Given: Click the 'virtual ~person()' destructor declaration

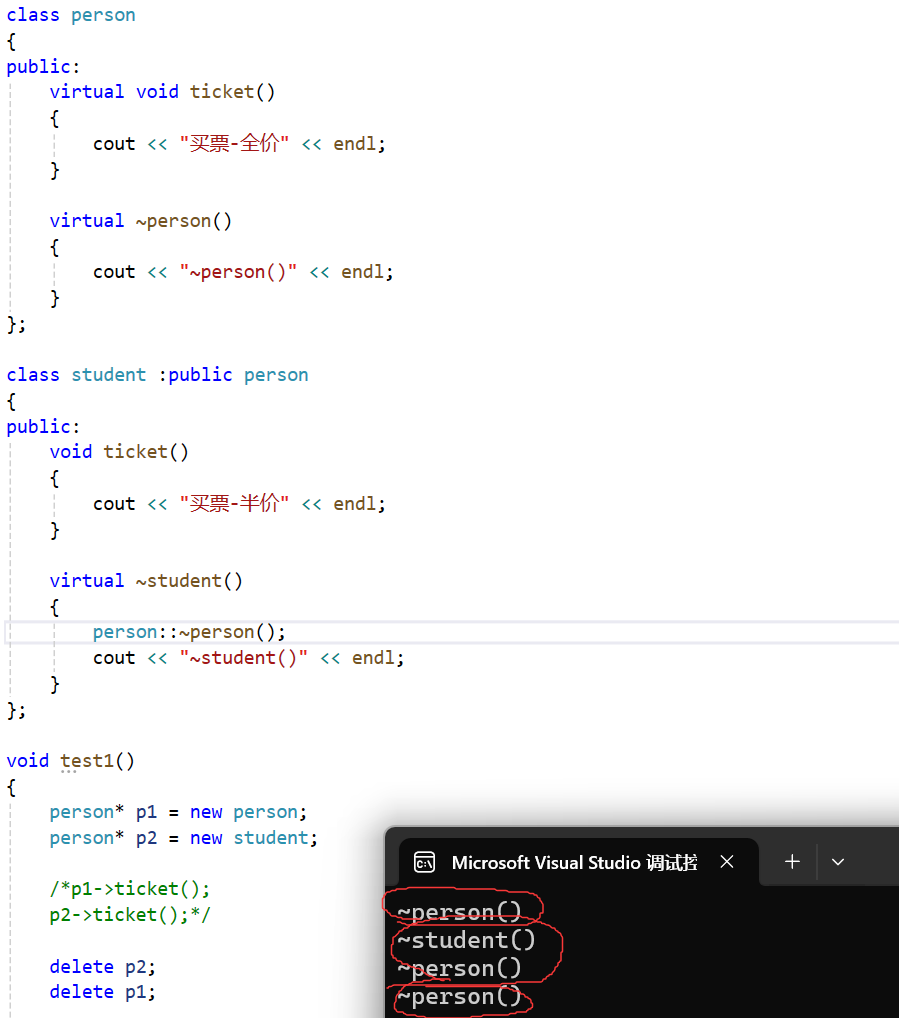Looking at the screenshot, I should pos(140,221).
